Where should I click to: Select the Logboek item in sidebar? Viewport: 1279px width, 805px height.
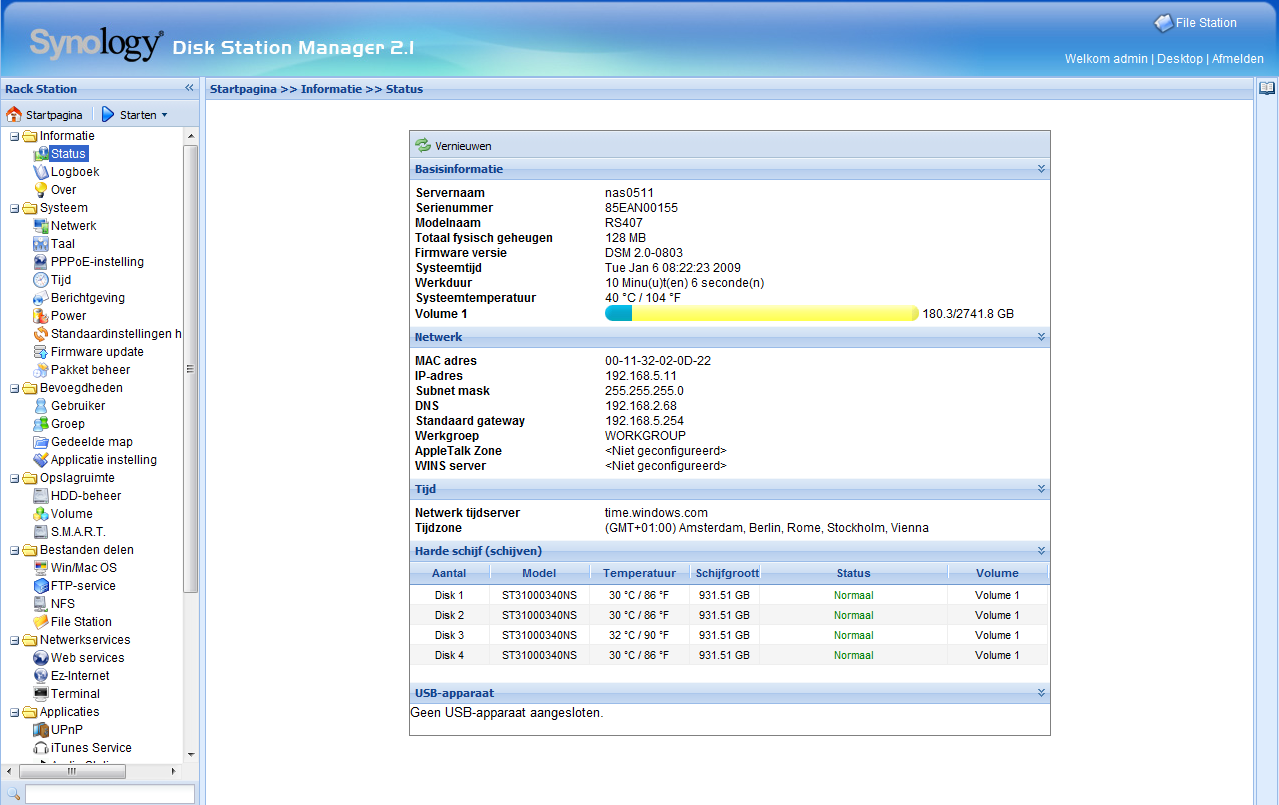(x=75, y=172)
